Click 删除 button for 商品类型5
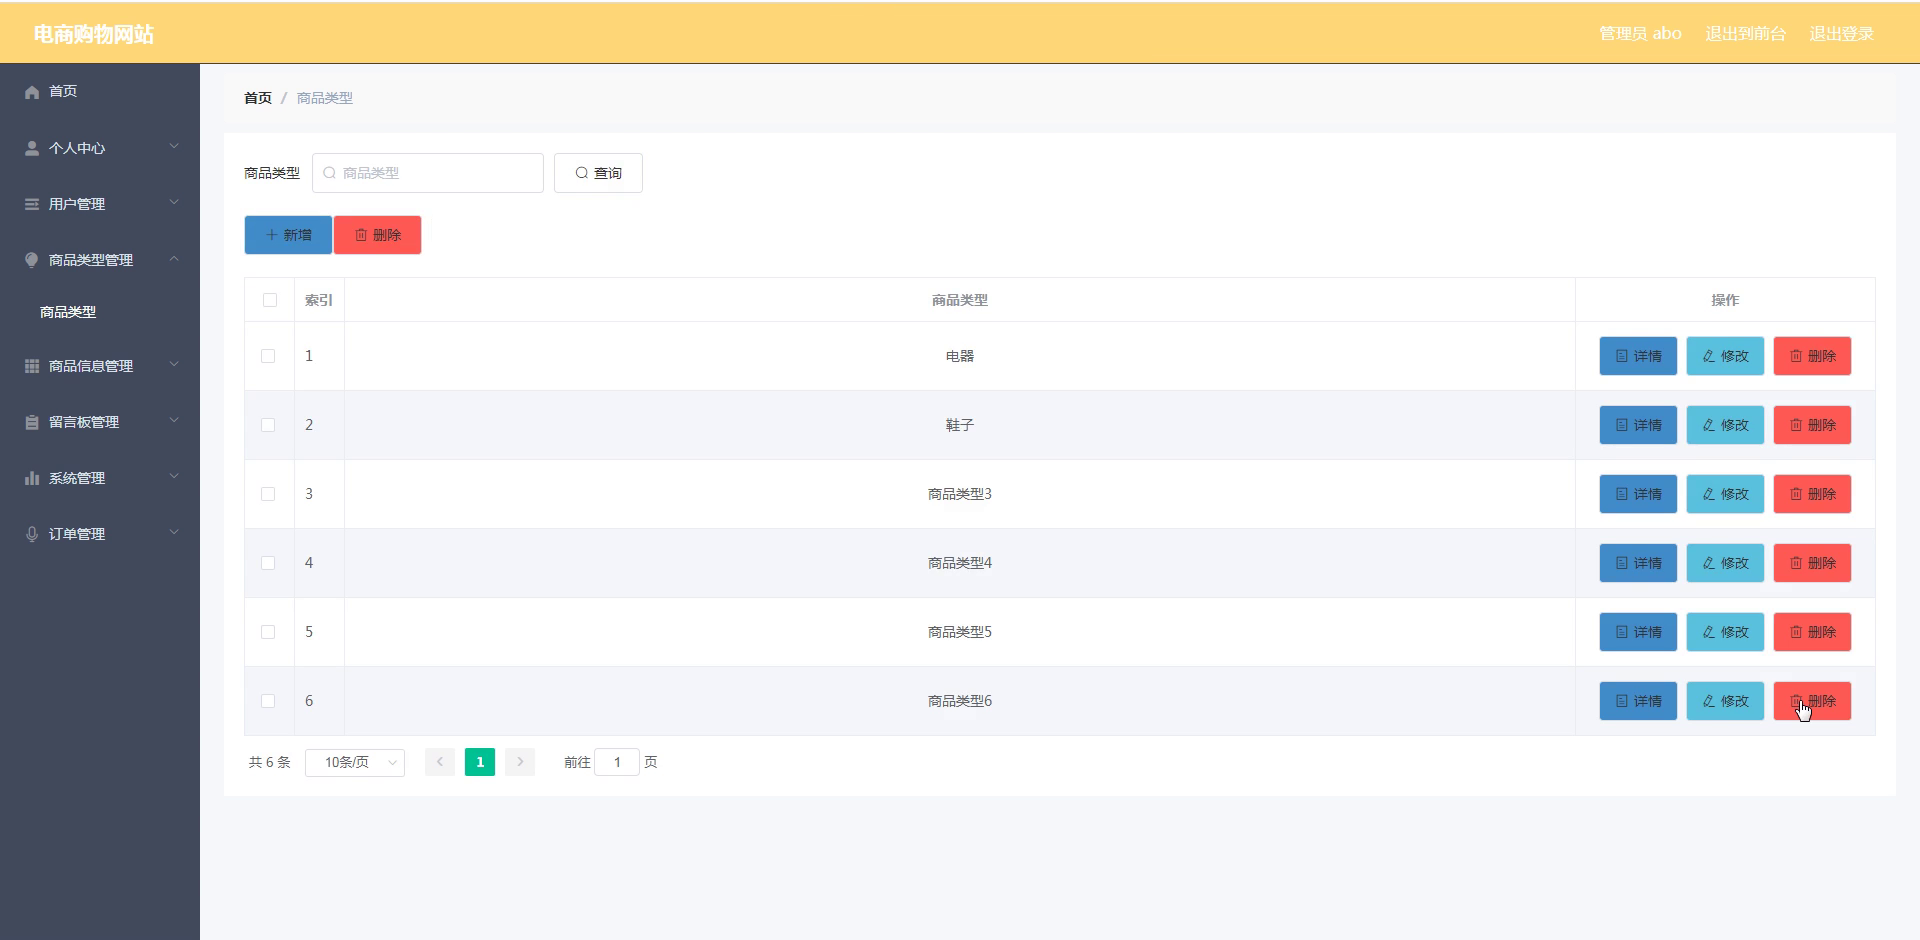 point(1812,632)
